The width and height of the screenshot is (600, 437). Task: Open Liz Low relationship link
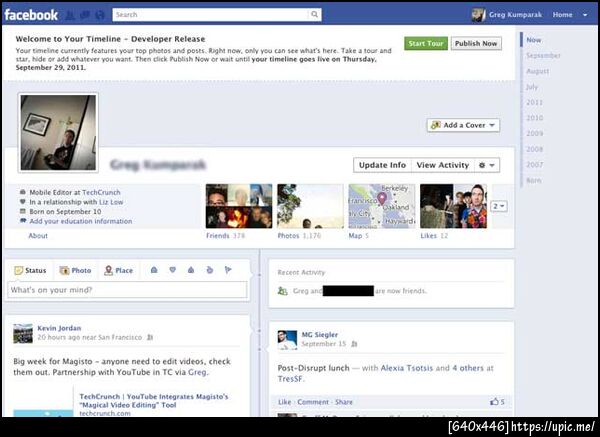[x=111, y=202]
